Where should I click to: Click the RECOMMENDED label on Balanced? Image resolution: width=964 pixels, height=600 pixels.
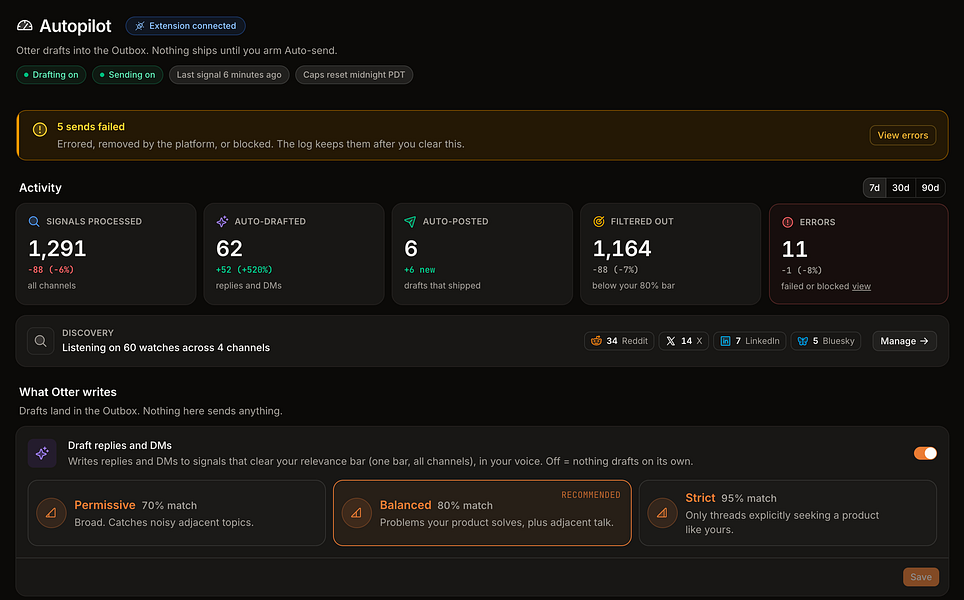pos(591,495)
